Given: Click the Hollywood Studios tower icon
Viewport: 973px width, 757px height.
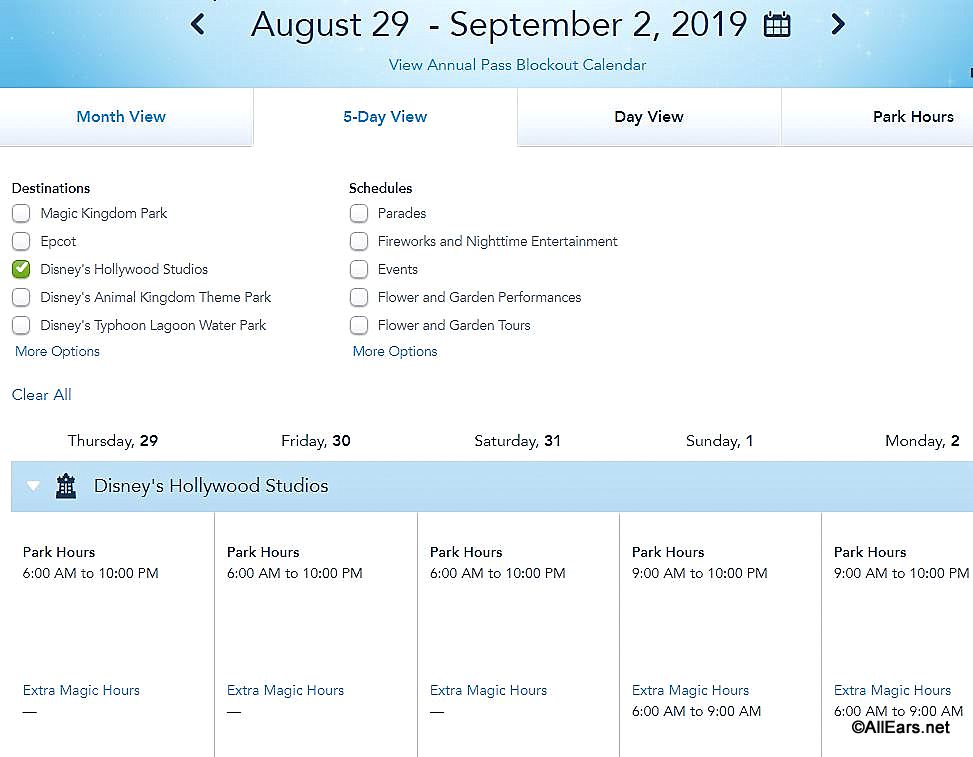Looking at the screenshot, I should (x=66, y=486).
